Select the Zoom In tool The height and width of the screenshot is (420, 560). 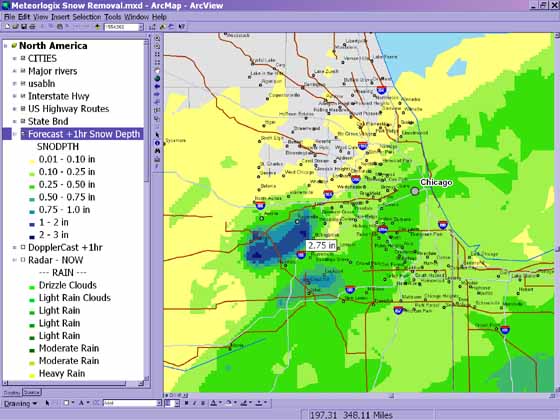click(157, 38)
